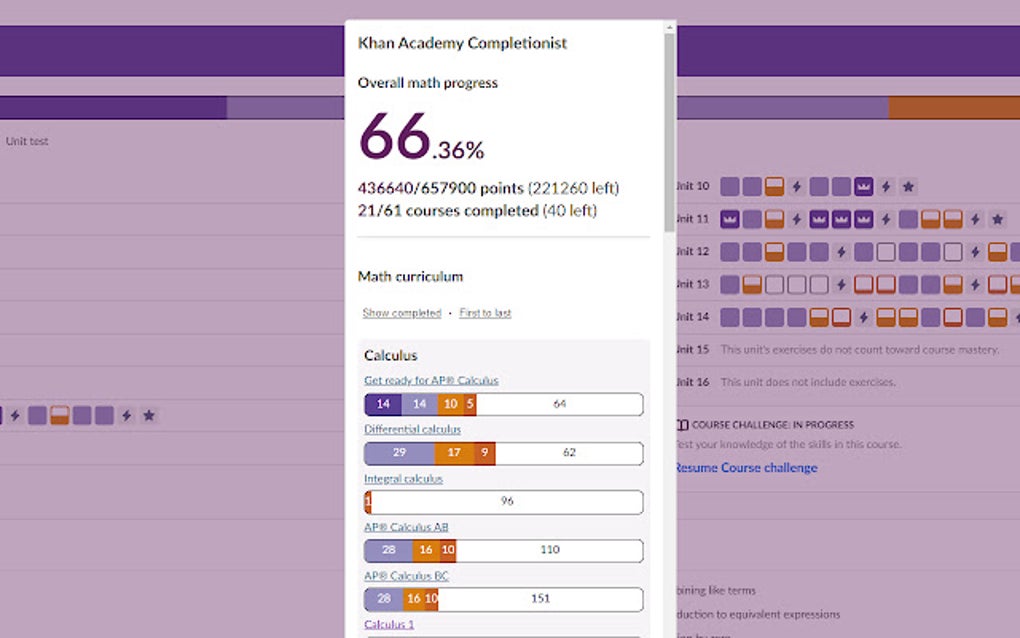
Task: Open the First to last sort option
Action: (x=484, y=313)
